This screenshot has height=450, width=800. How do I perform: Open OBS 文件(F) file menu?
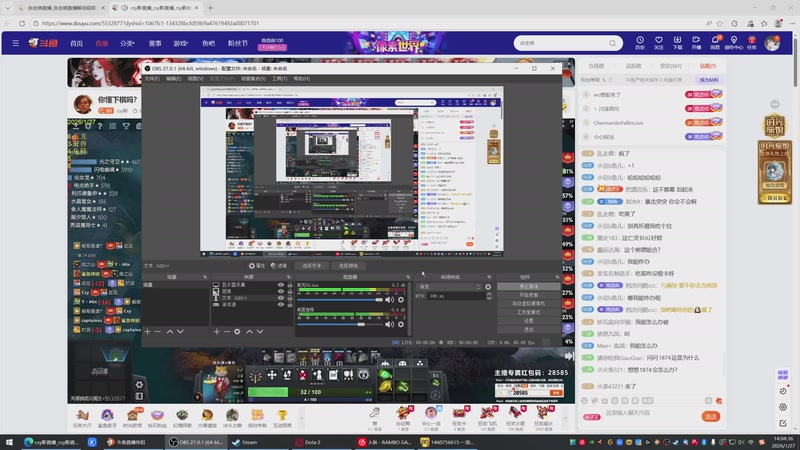click(152, 79)
